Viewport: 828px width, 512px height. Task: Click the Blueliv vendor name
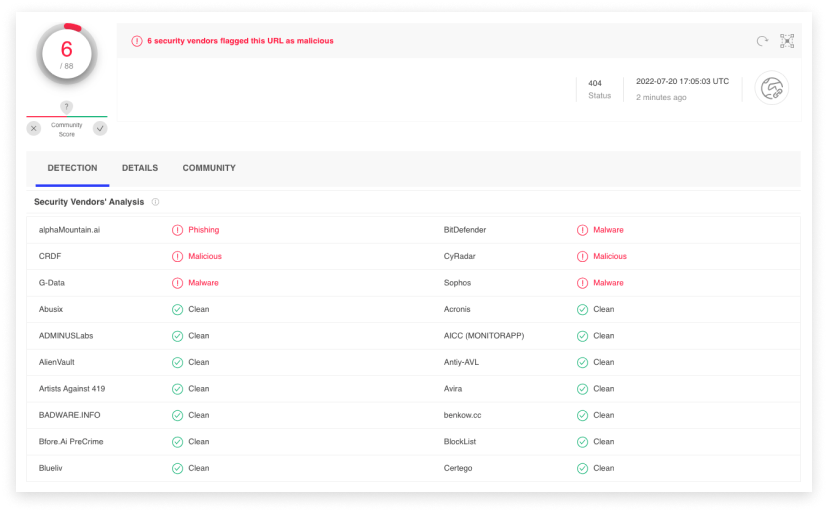(x=50, y=468)
